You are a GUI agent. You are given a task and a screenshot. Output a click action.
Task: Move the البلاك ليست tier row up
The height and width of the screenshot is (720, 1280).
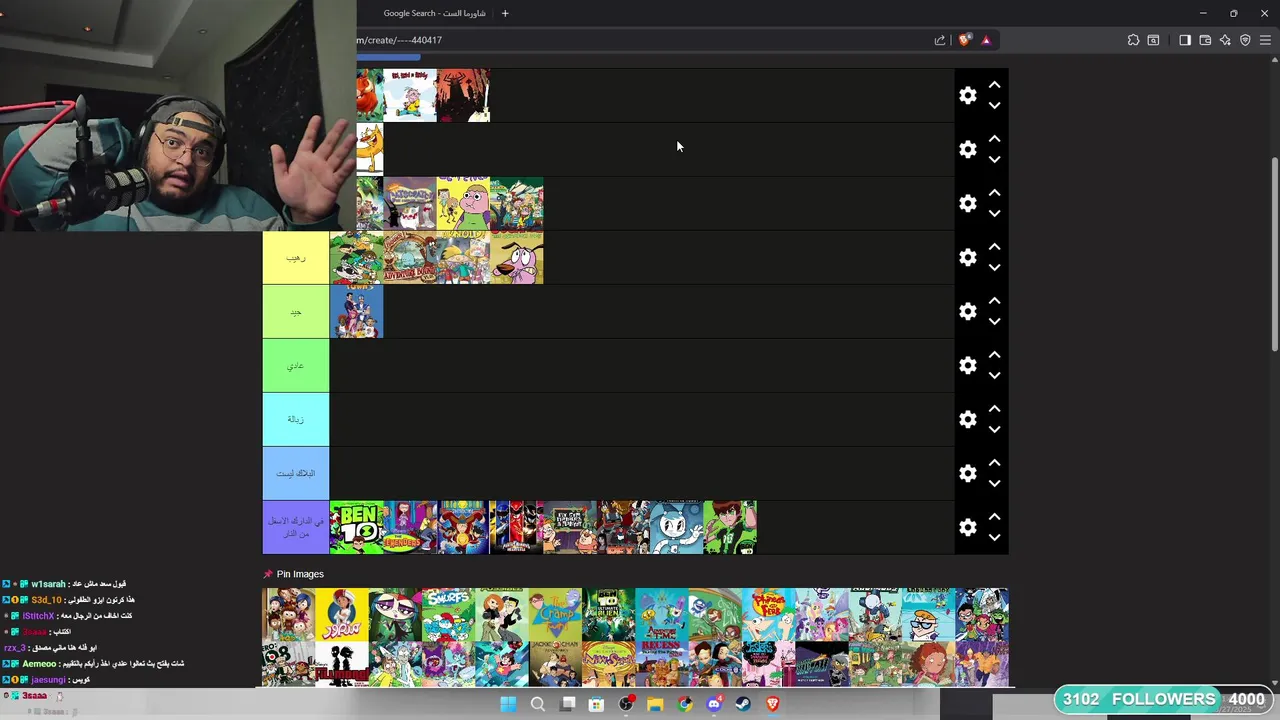click(x=994, y=463)
